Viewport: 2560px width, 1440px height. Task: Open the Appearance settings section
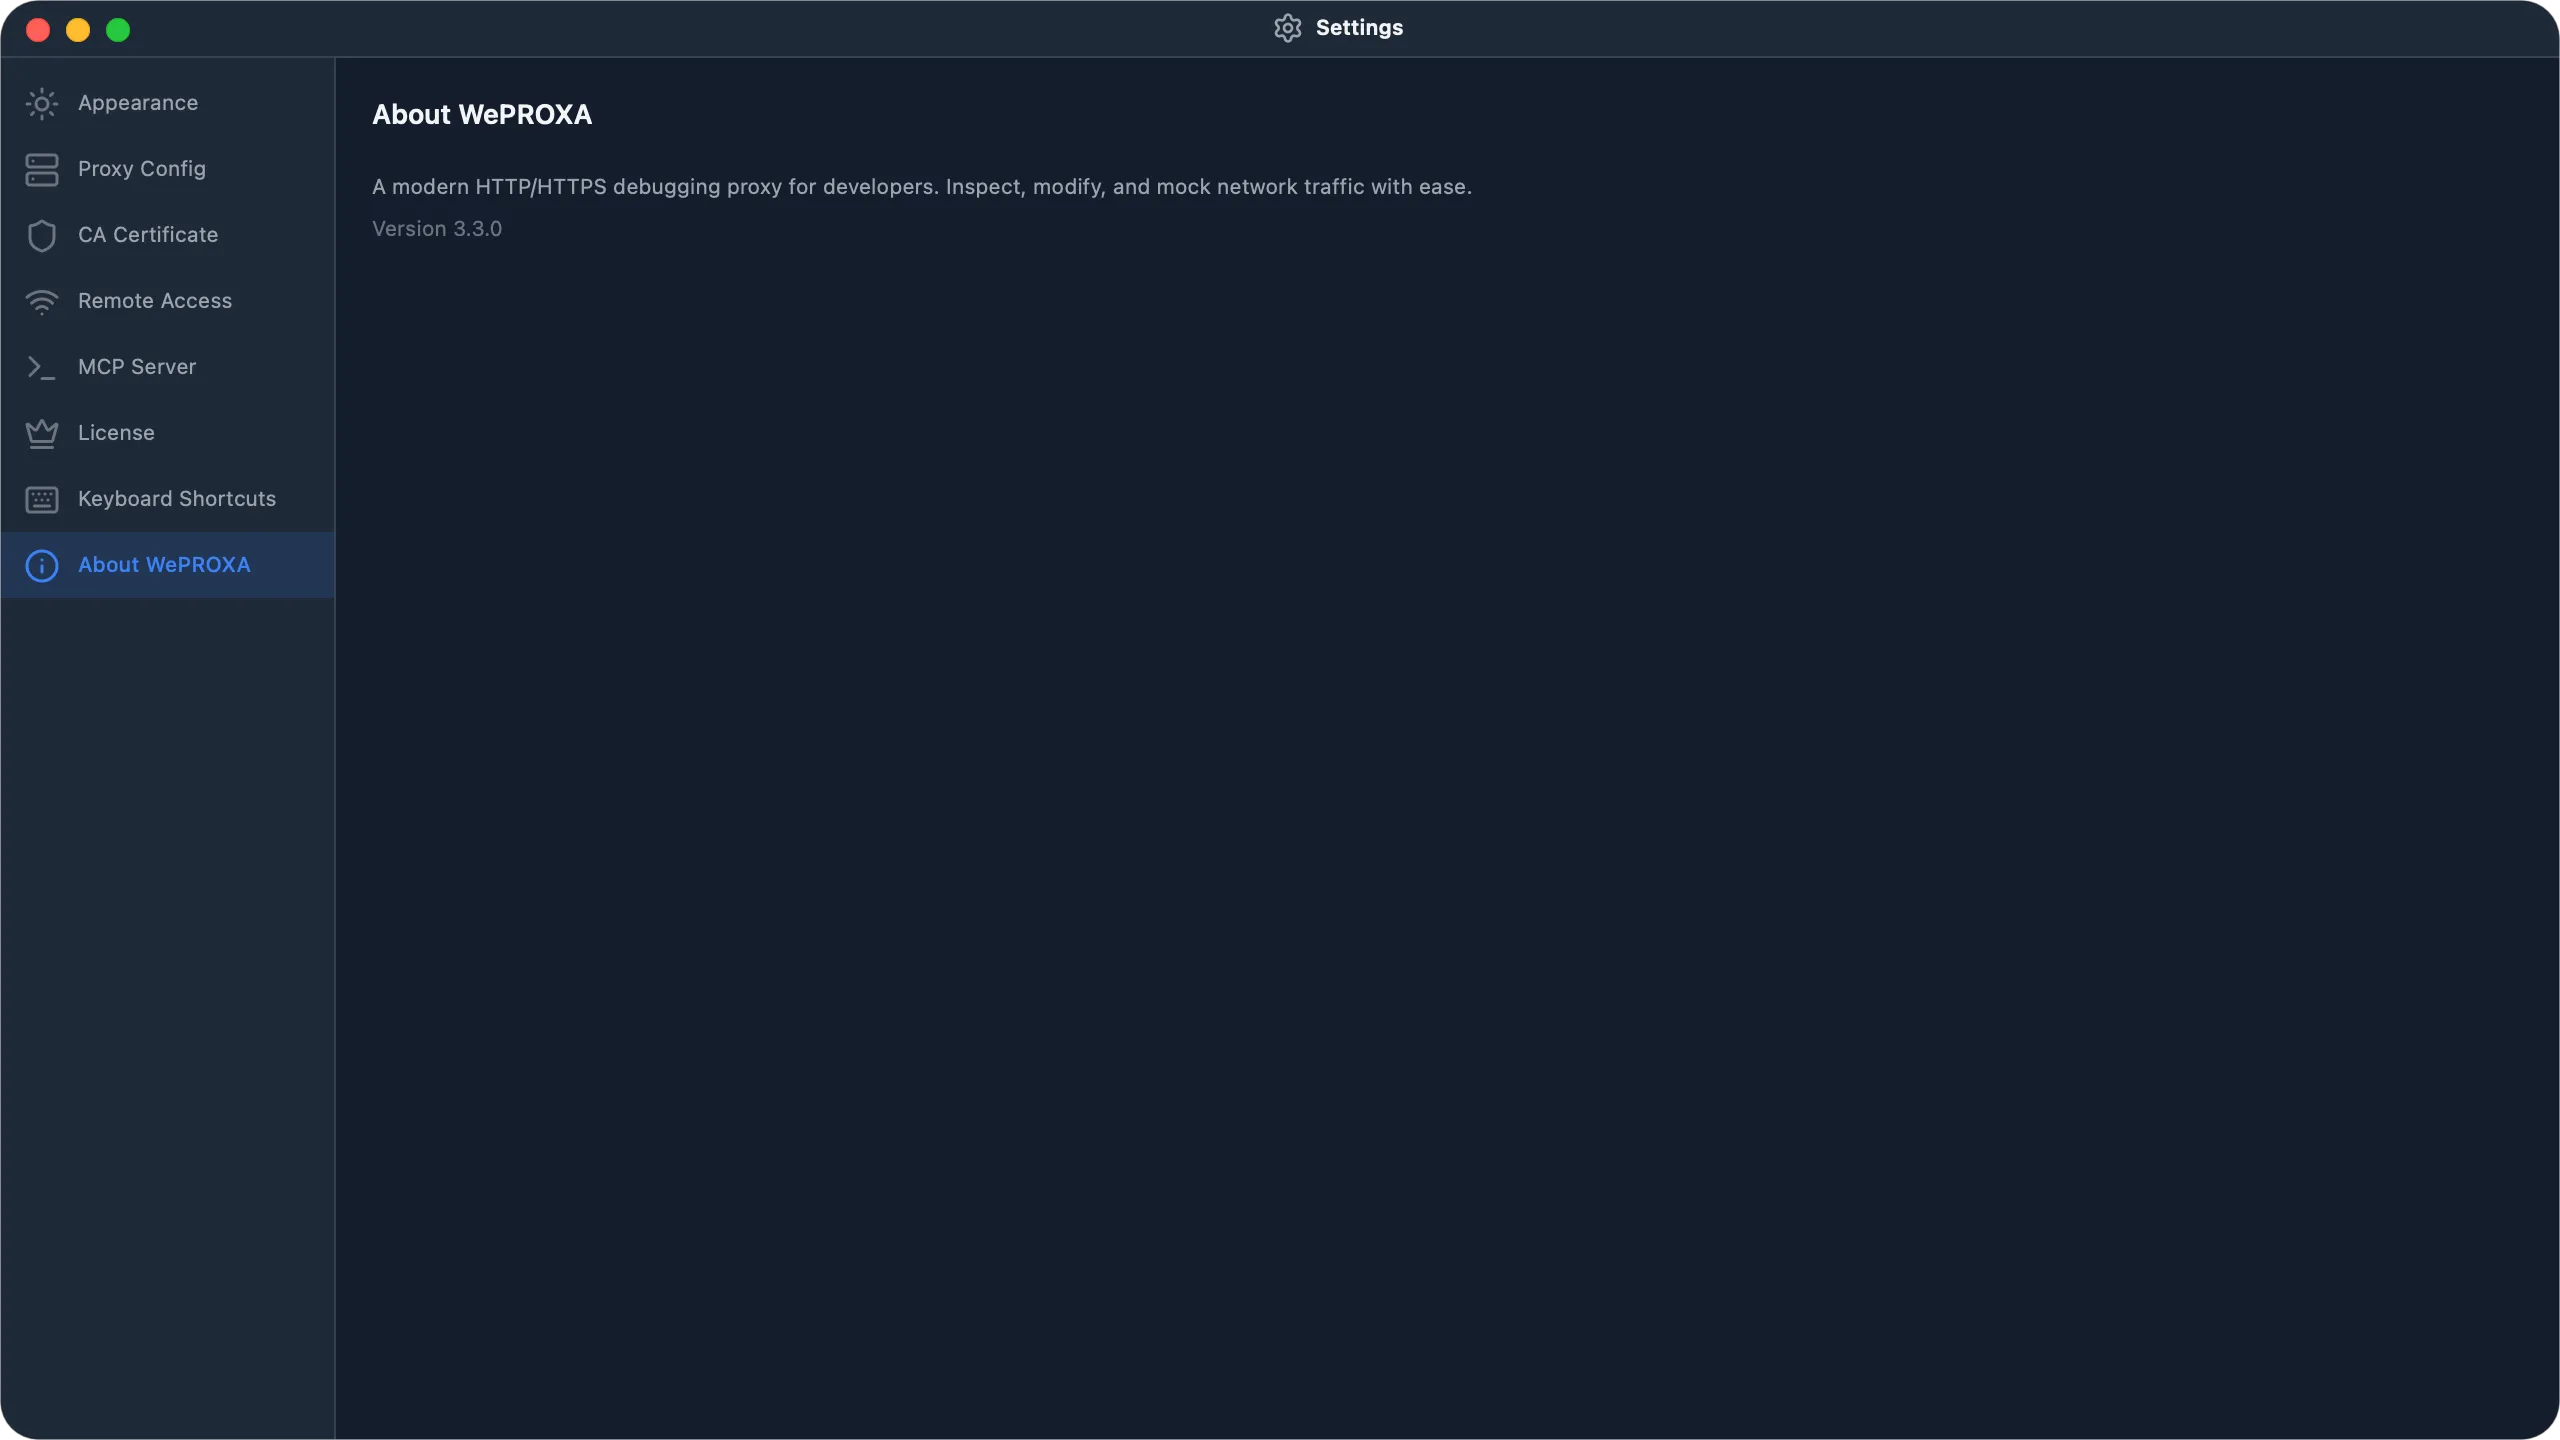coord(168,104)
